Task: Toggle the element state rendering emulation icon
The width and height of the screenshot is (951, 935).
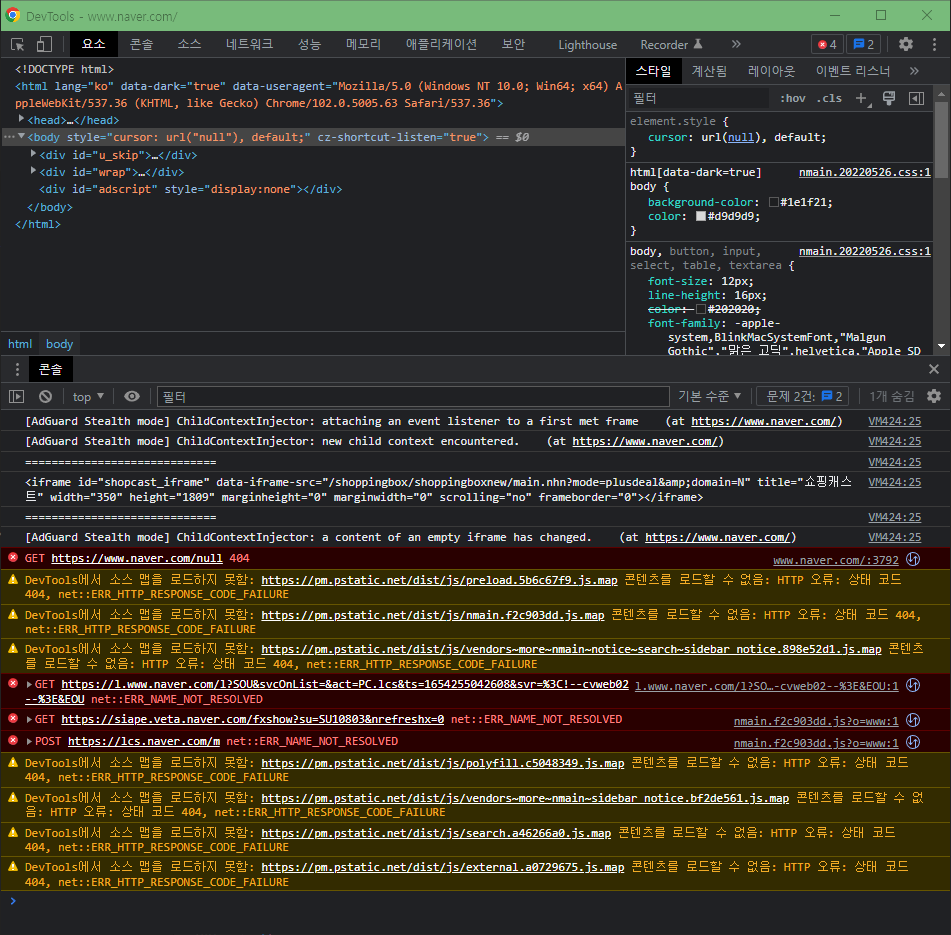Action: (889, 98)
